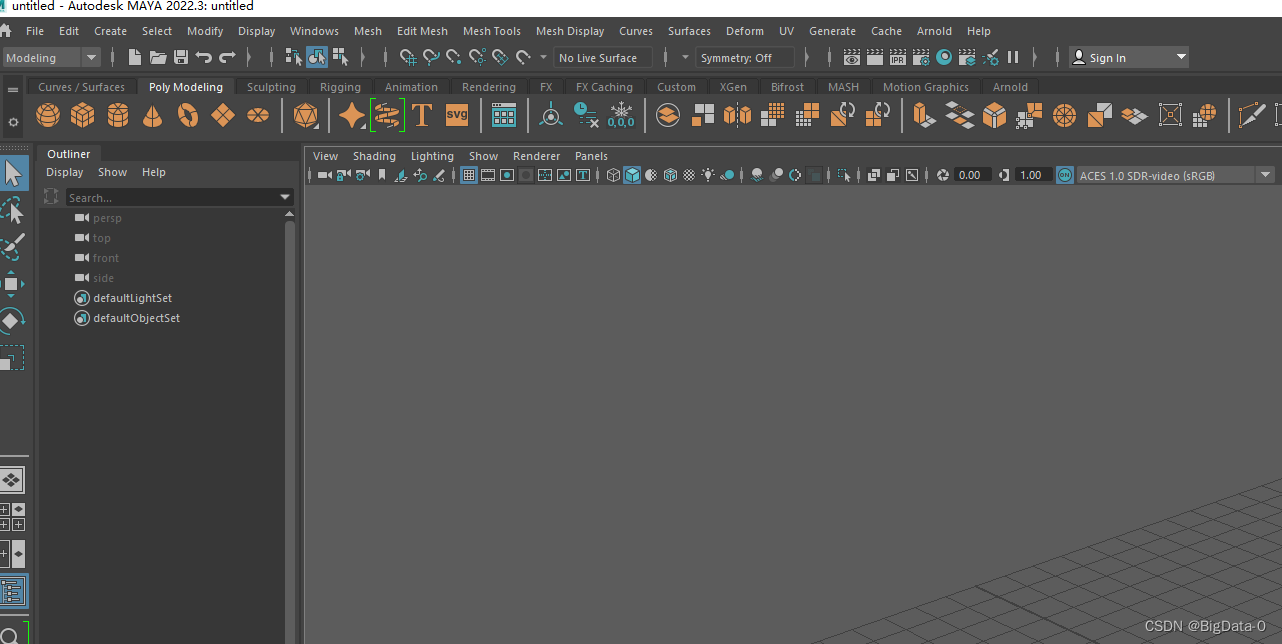The height and width of the screenshot is (644, 1282).
Task: Undo the last action
Action: 204,58
